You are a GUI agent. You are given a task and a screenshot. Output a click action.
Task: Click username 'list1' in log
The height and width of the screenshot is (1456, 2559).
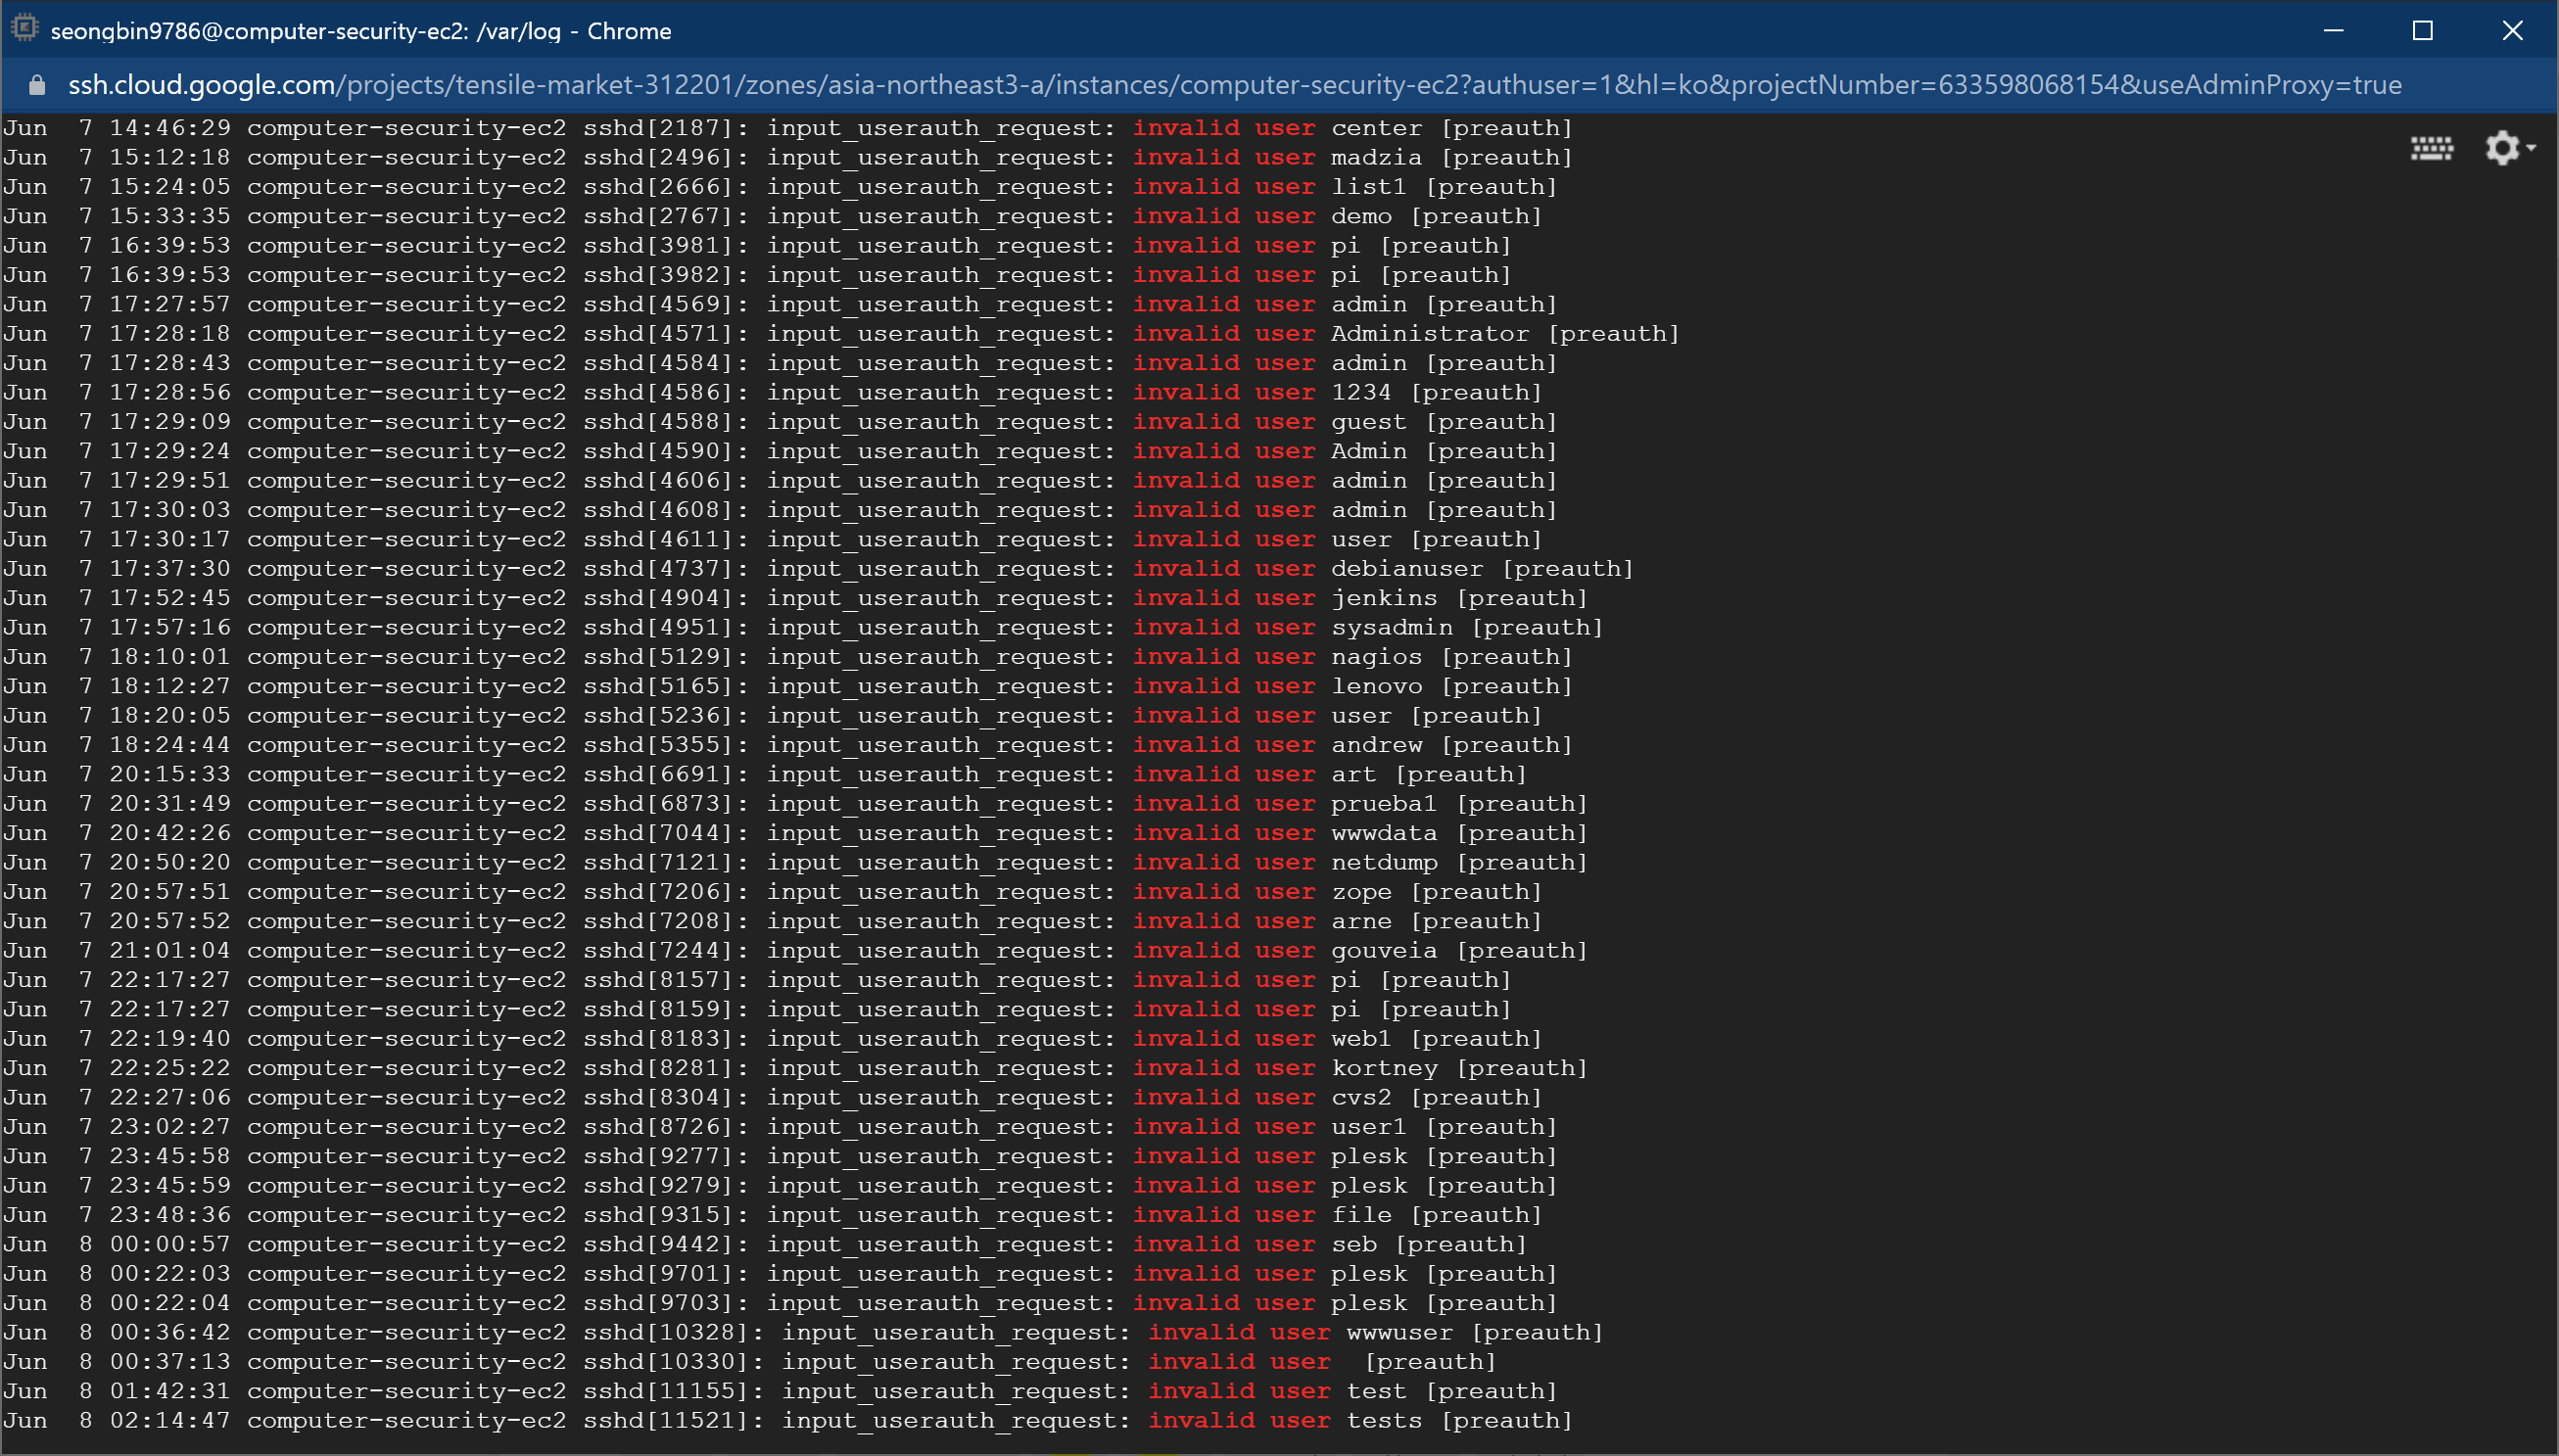pos(1368,186)
